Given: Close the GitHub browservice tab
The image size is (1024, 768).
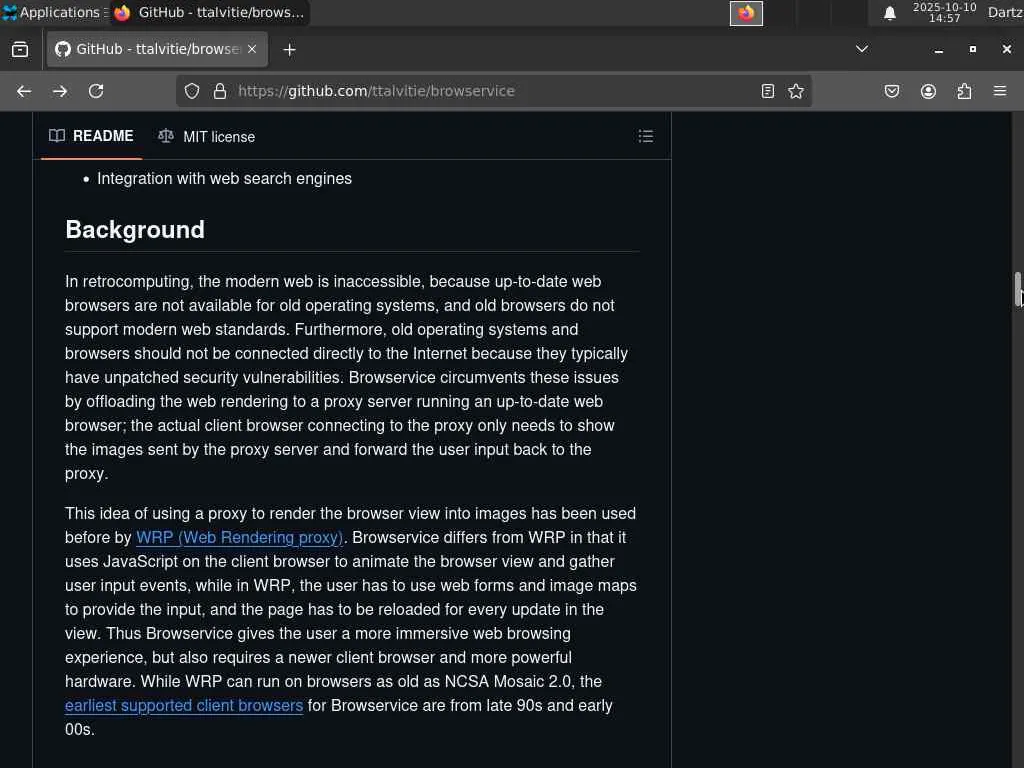Looking at the screenshot, I should (x=252, y=49).
